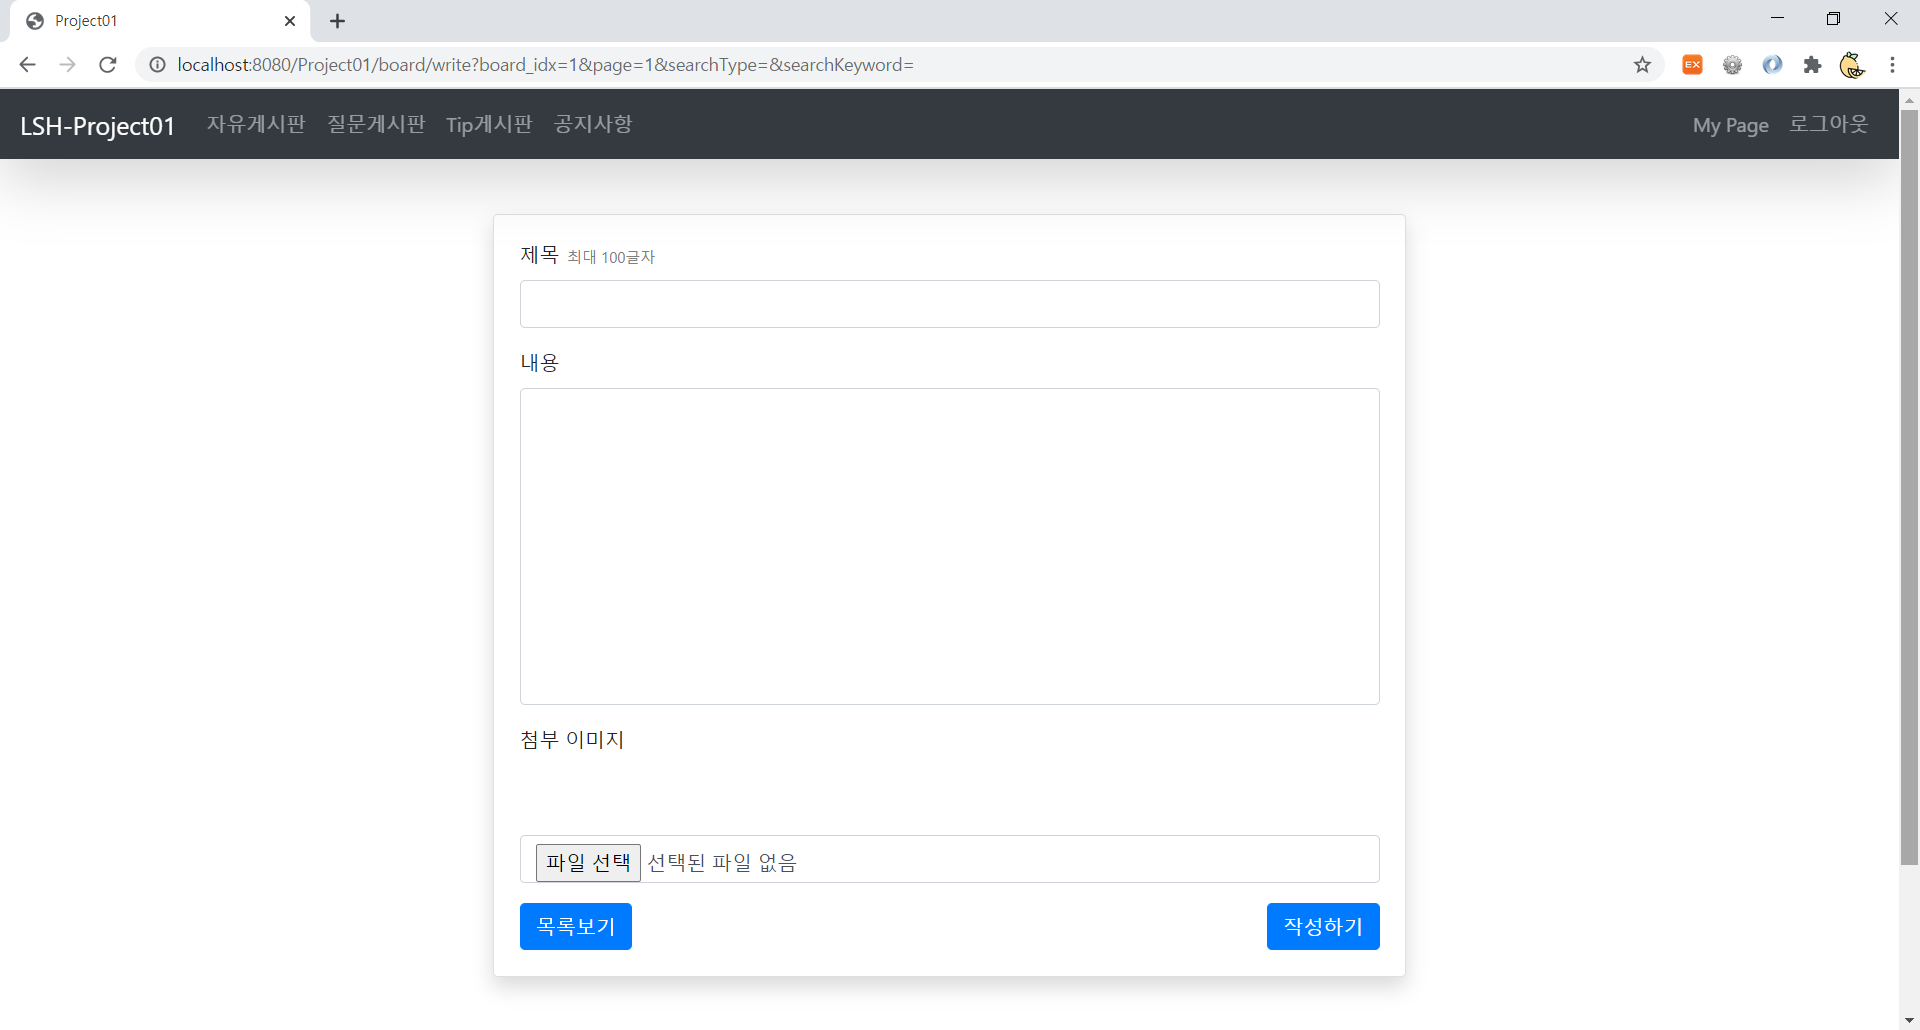This screenshot has height=1030, width=1920.
Task: Restore down the browser window
Action: point(1833,19)
